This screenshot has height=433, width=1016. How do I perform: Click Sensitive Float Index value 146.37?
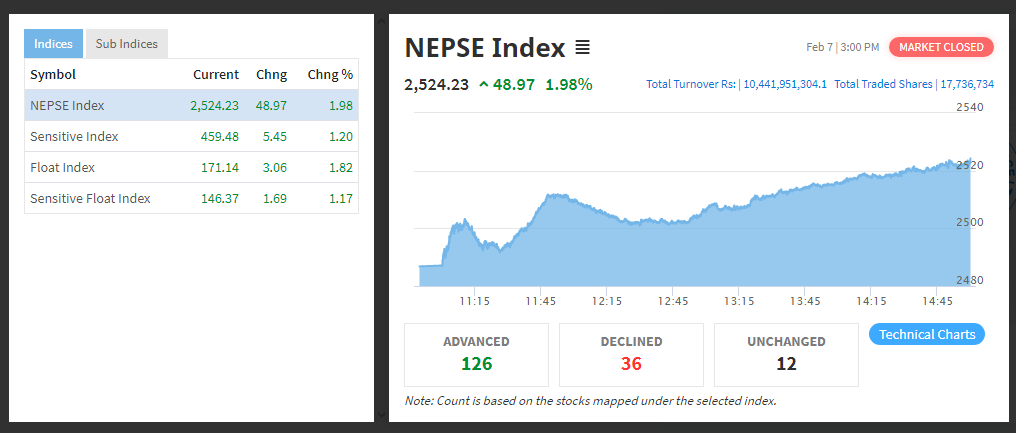220,198
